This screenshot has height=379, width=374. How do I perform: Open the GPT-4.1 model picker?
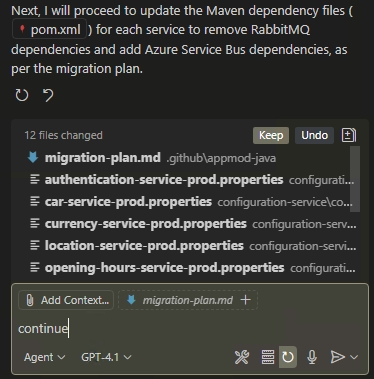click(106, 357)
